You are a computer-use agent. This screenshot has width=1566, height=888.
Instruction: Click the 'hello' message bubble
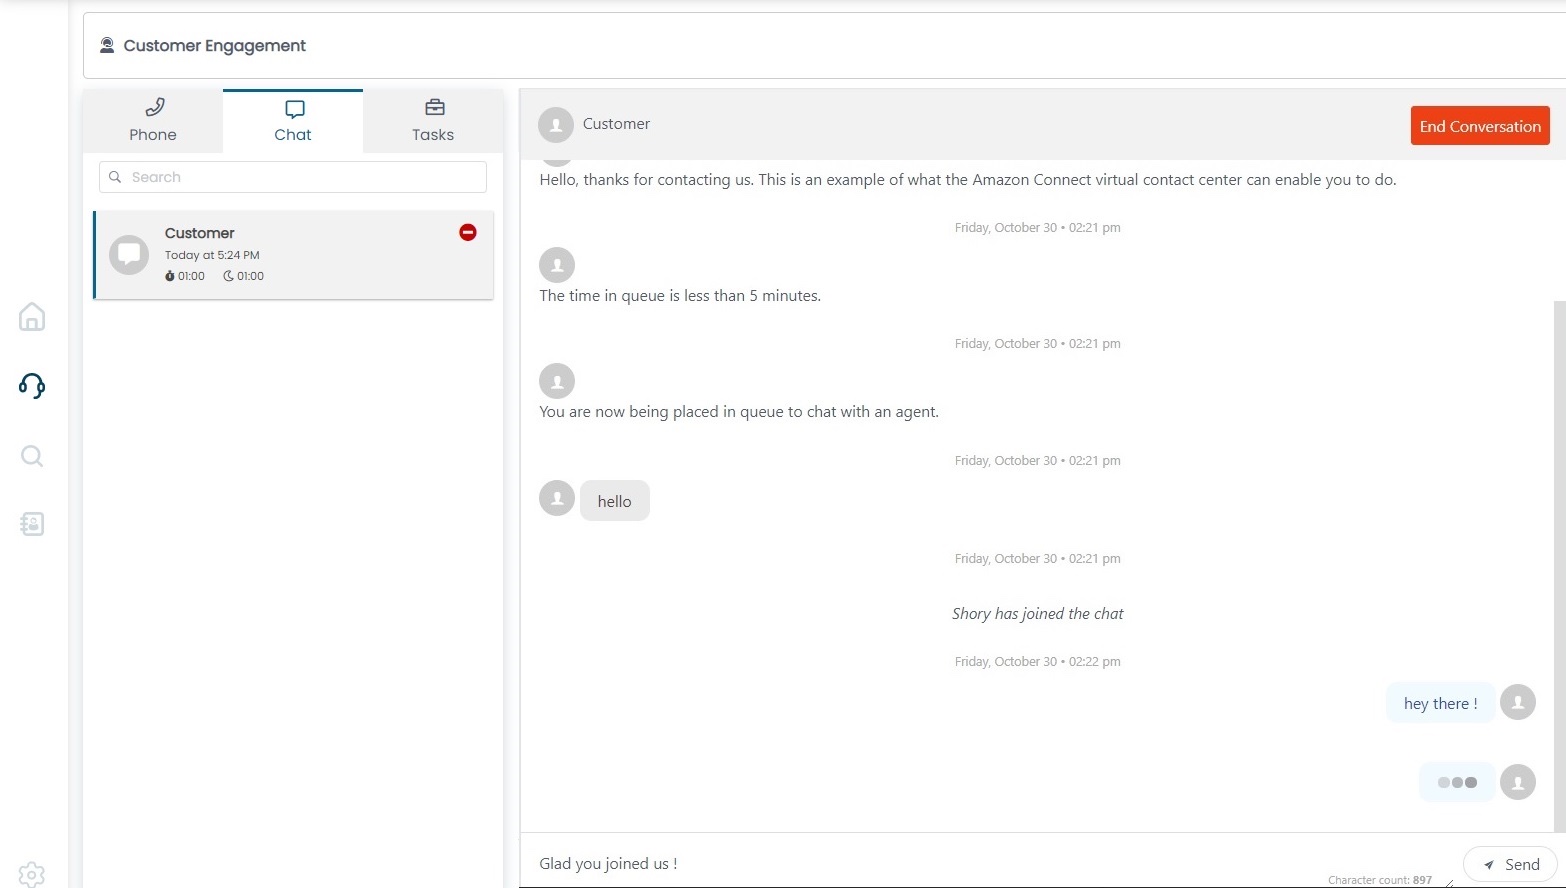(615, 501)
